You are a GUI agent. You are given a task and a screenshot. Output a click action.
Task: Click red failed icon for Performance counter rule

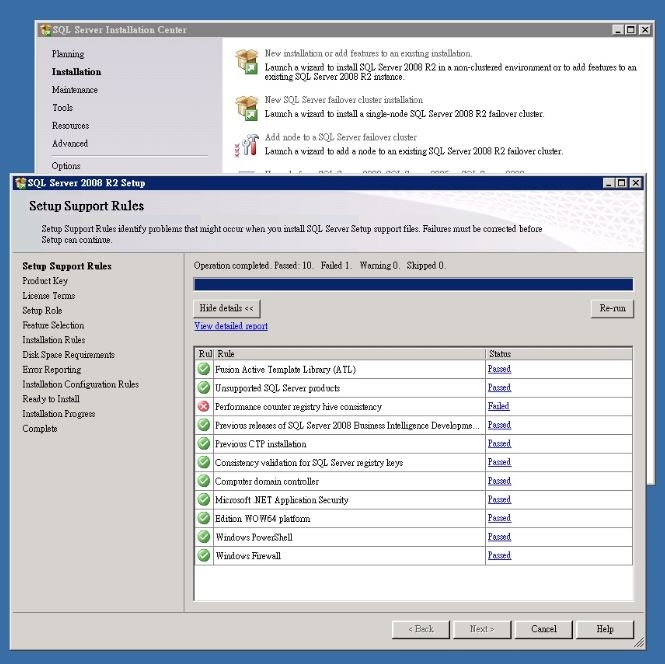204,406
